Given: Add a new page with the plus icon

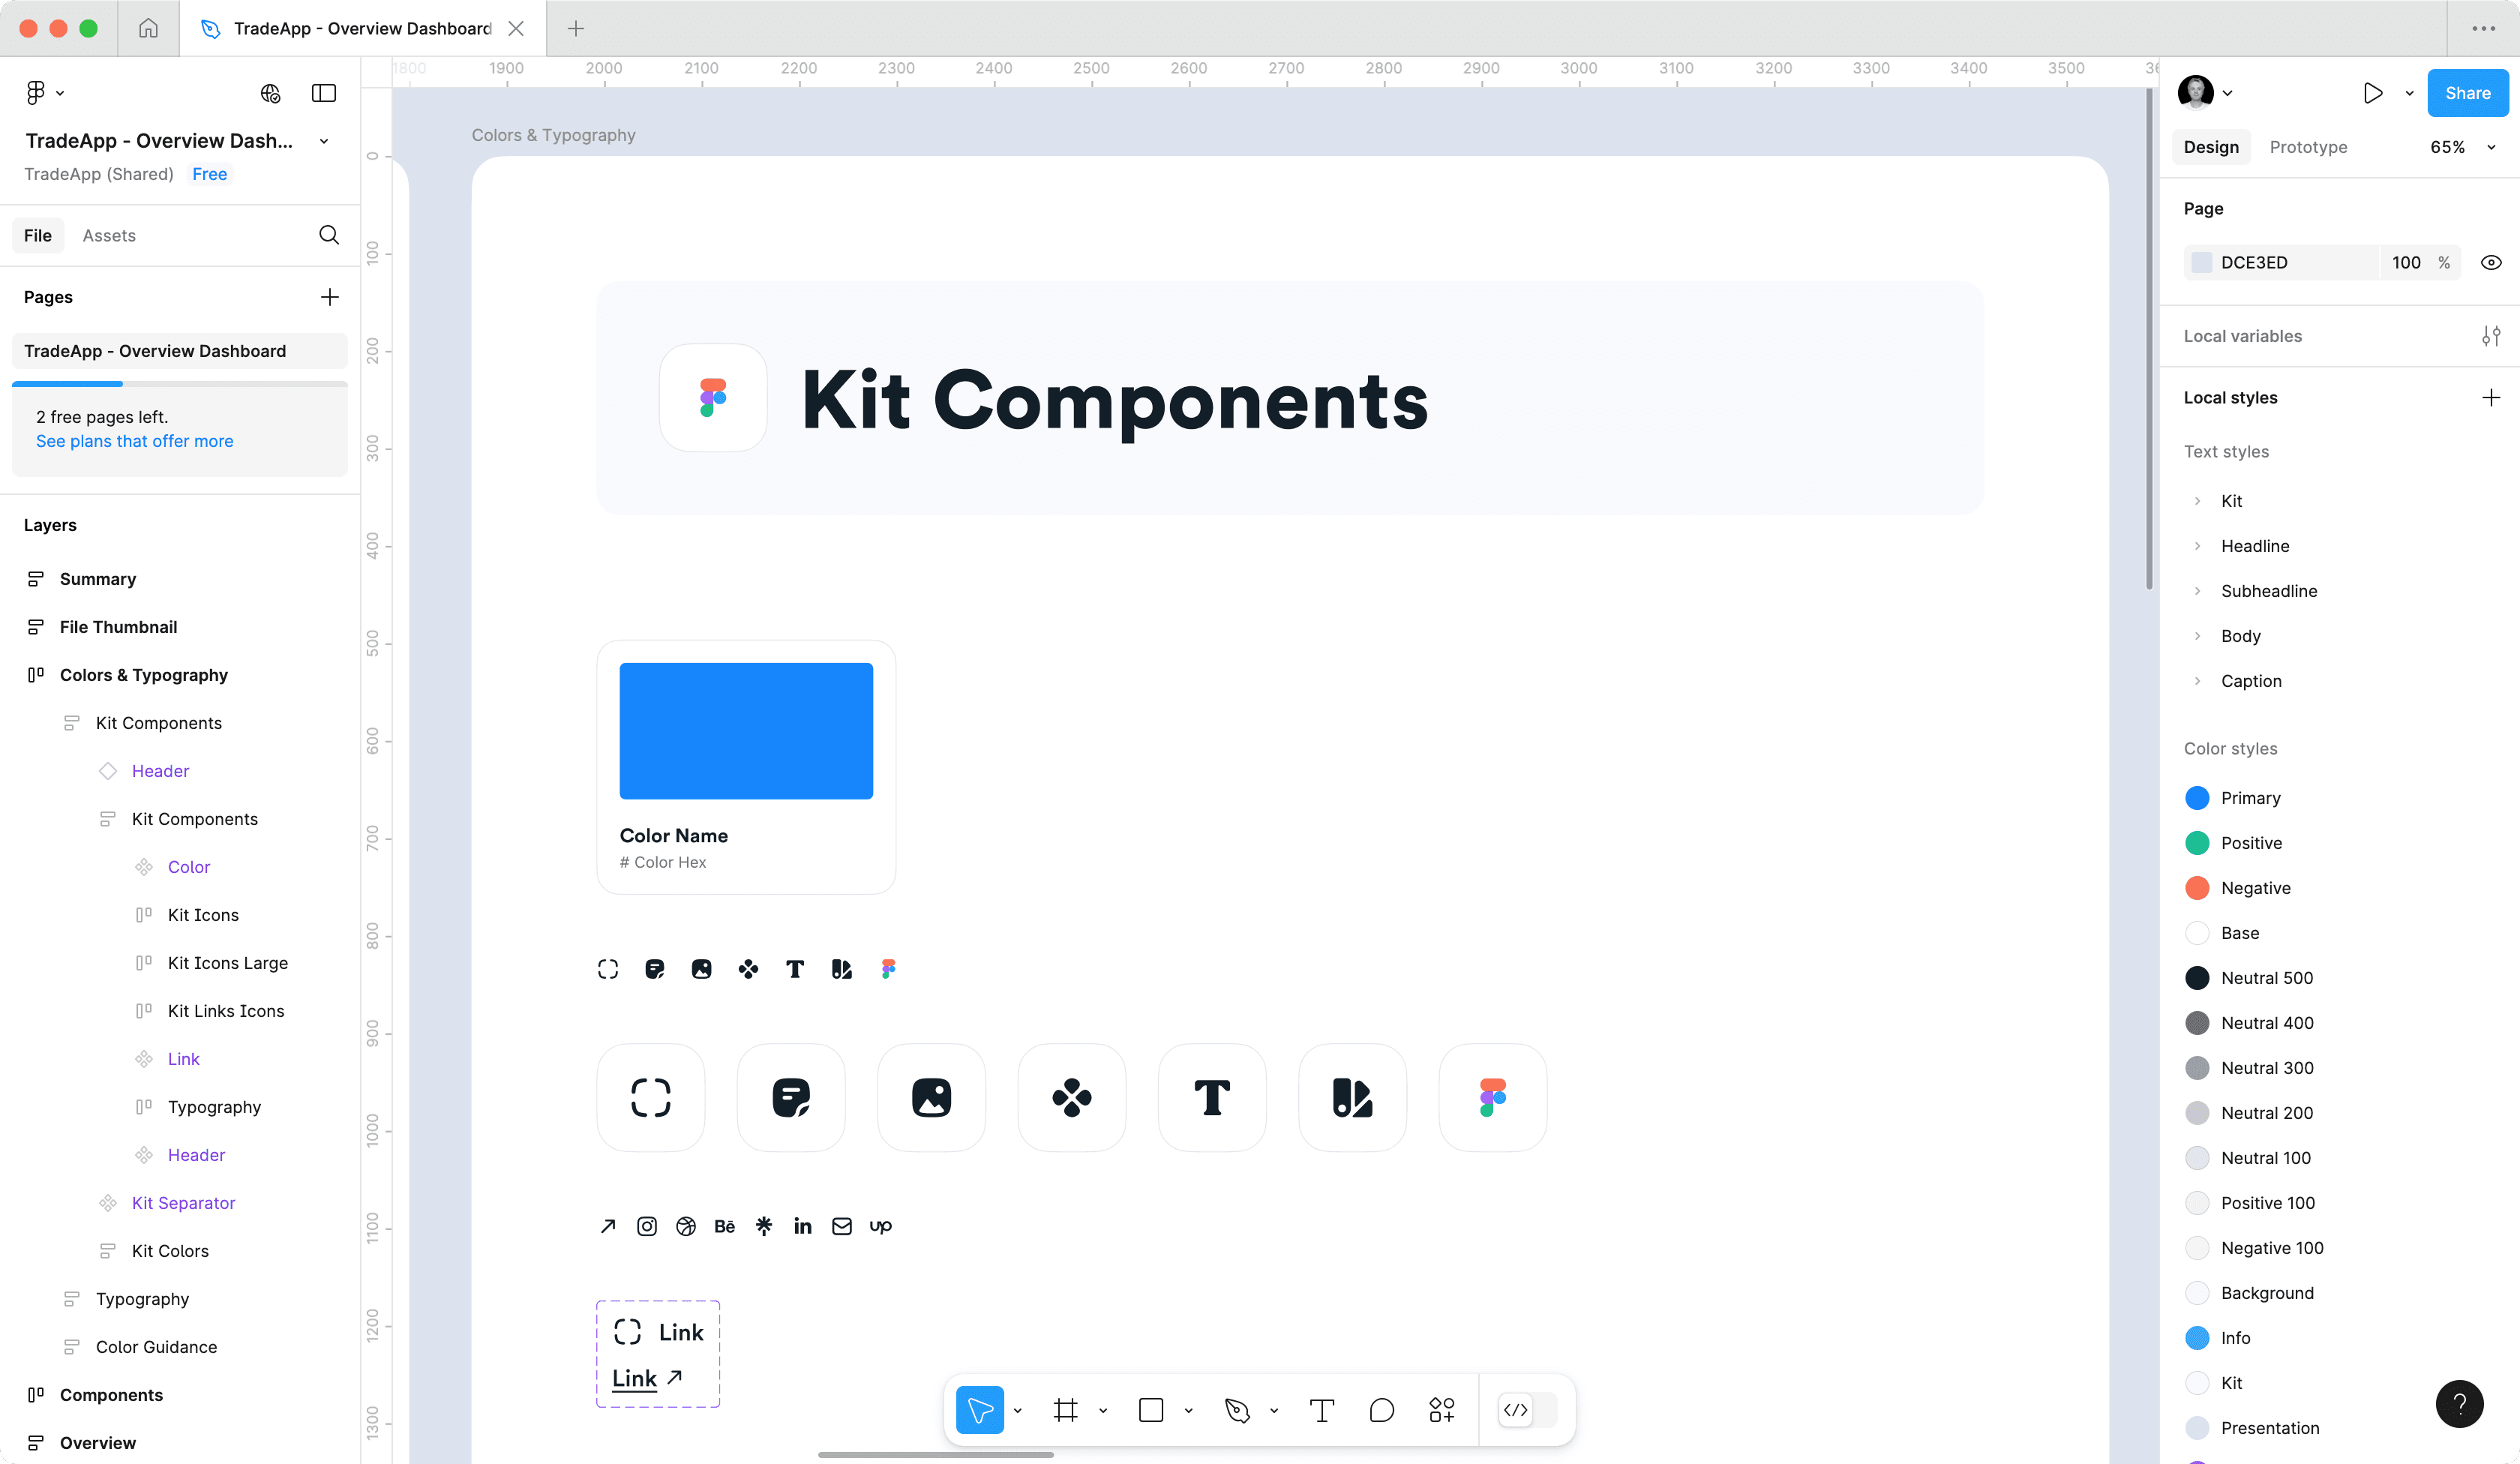Looking at the screenshot, I should [329, 297].
